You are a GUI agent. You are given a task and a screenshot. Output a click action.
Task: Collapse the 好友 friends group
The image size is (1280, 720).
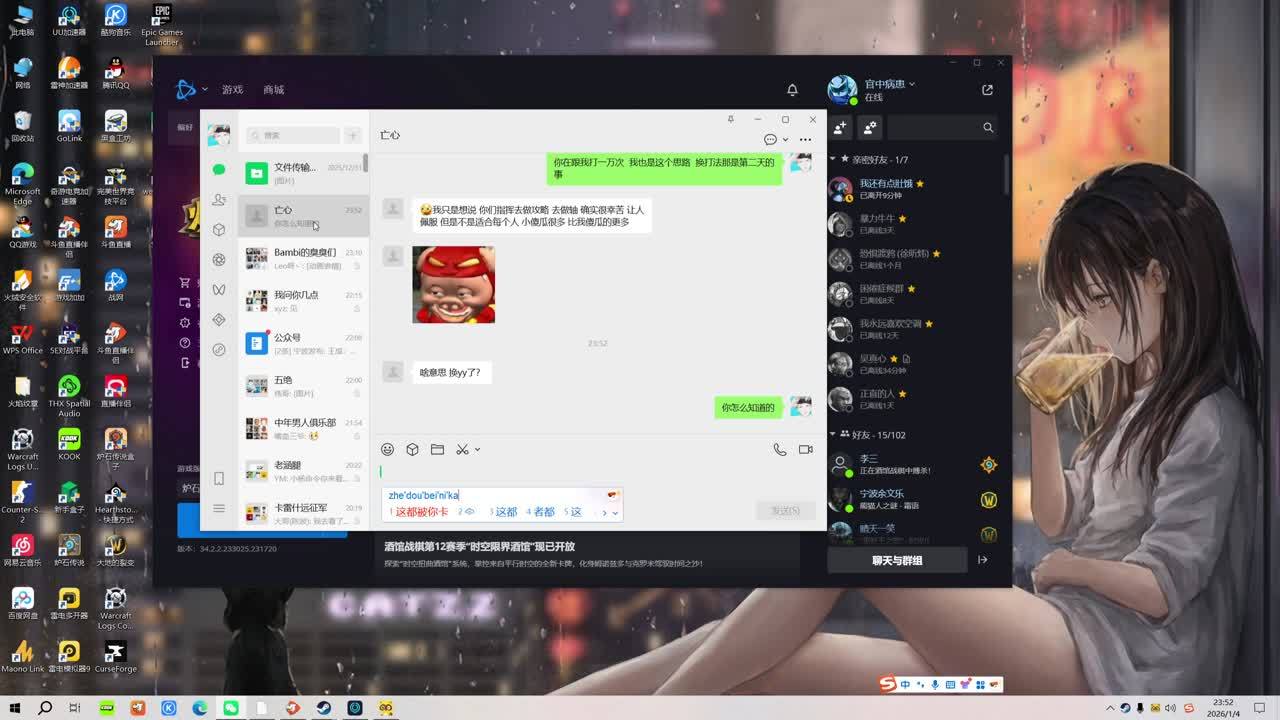pyautogui.click(x=832, y=435)
